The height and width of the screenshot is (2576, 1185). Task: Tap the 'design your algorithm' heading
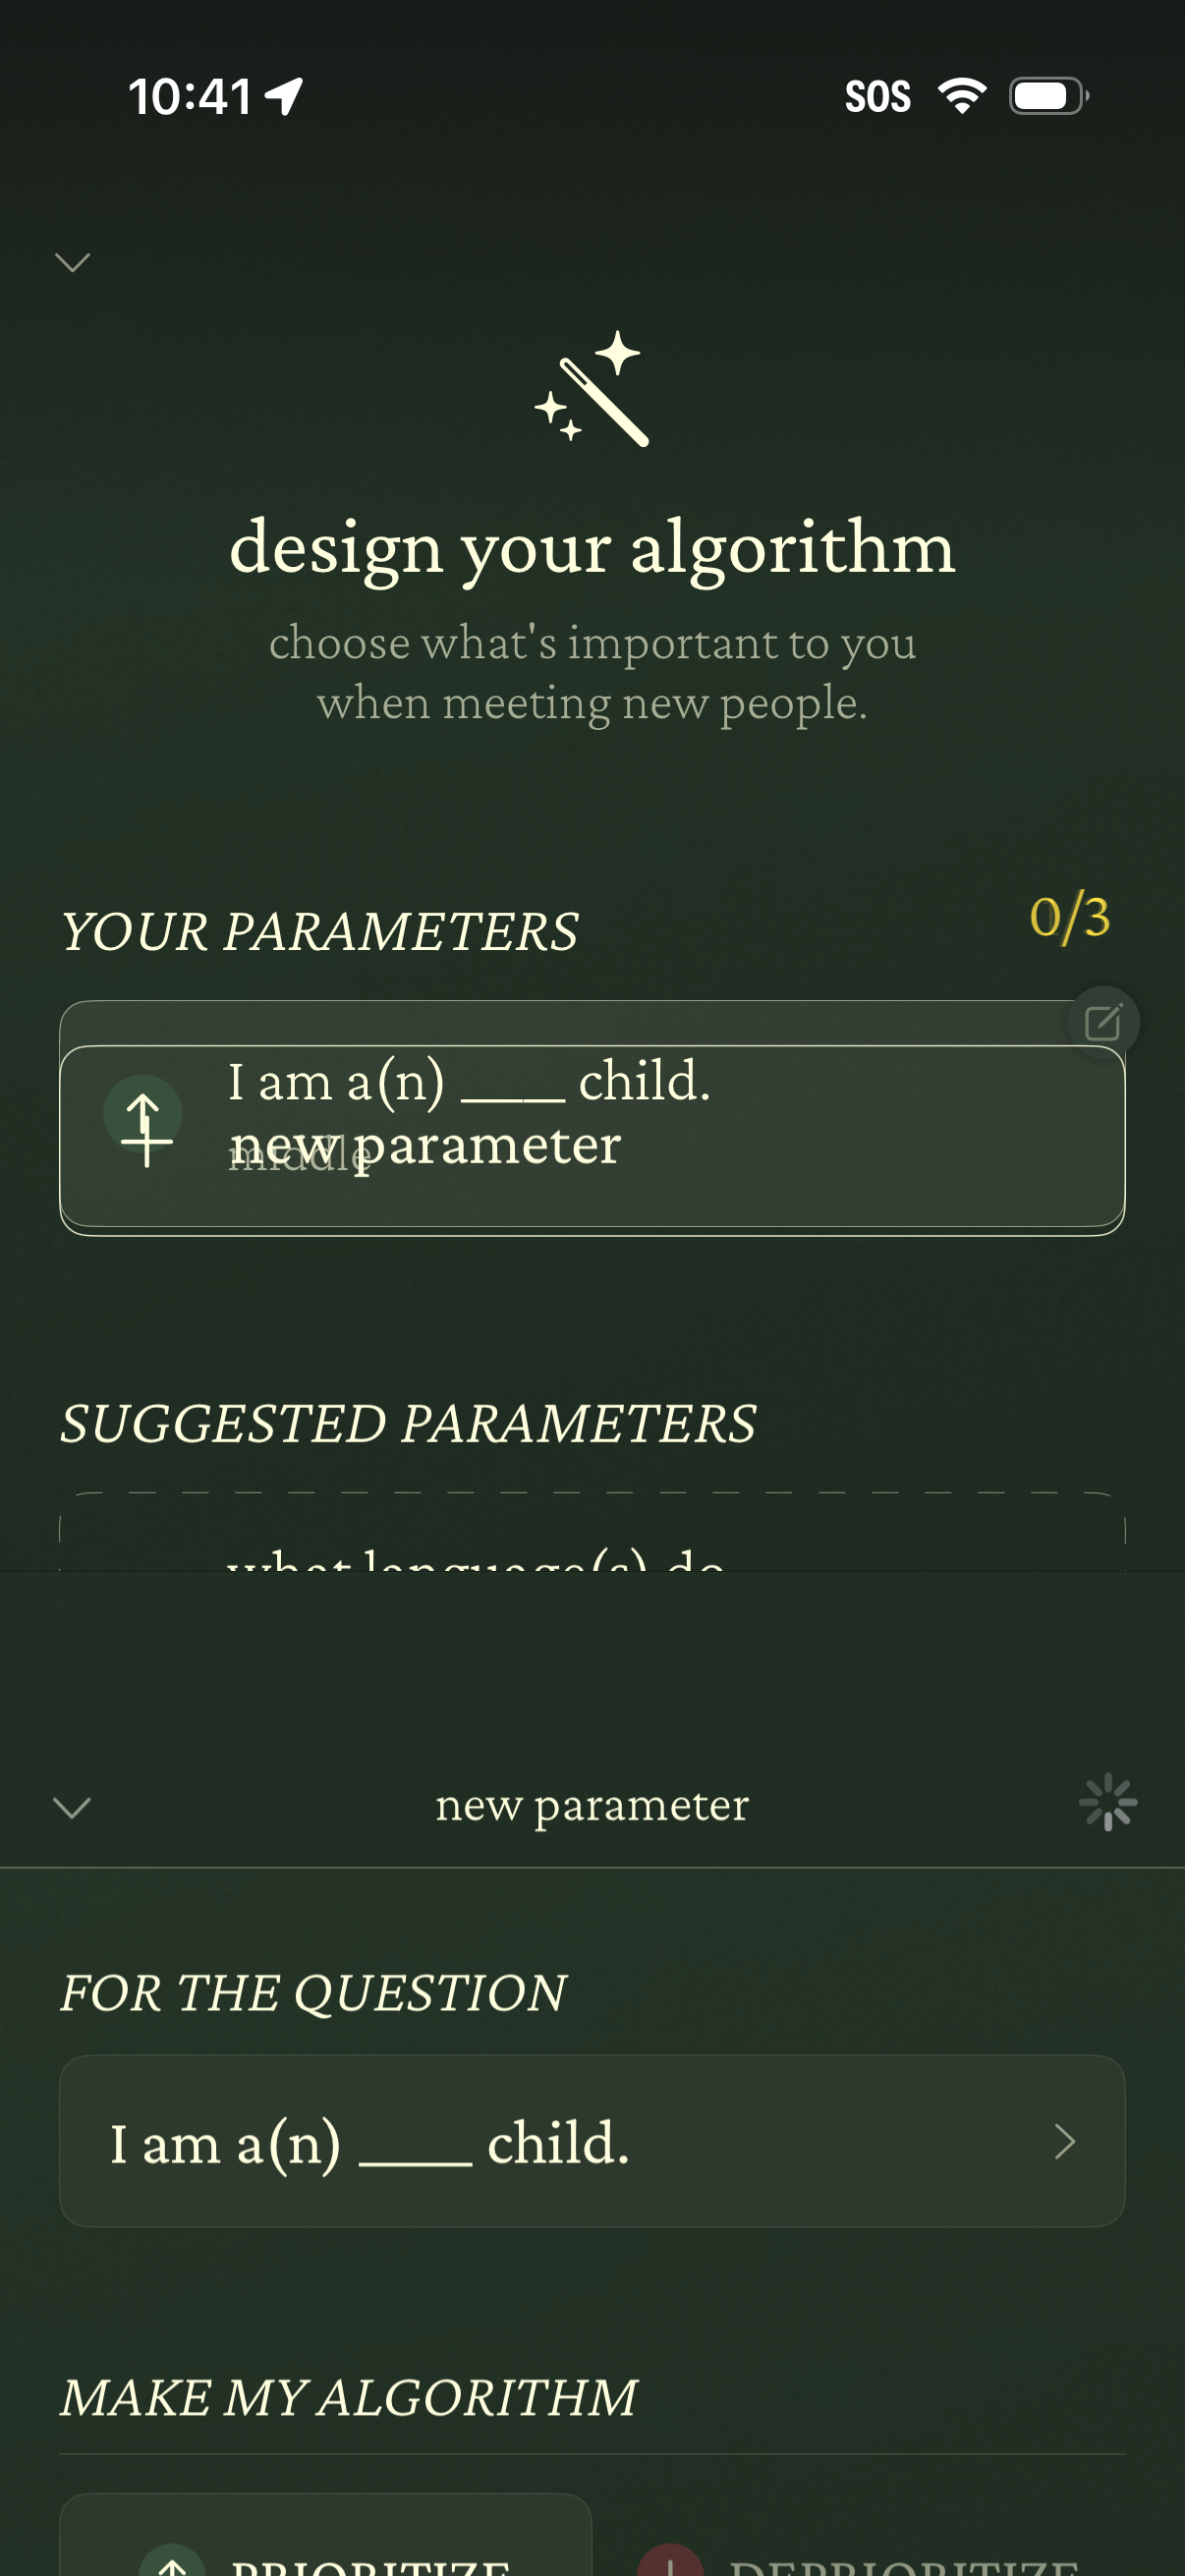tap(592, 548)
